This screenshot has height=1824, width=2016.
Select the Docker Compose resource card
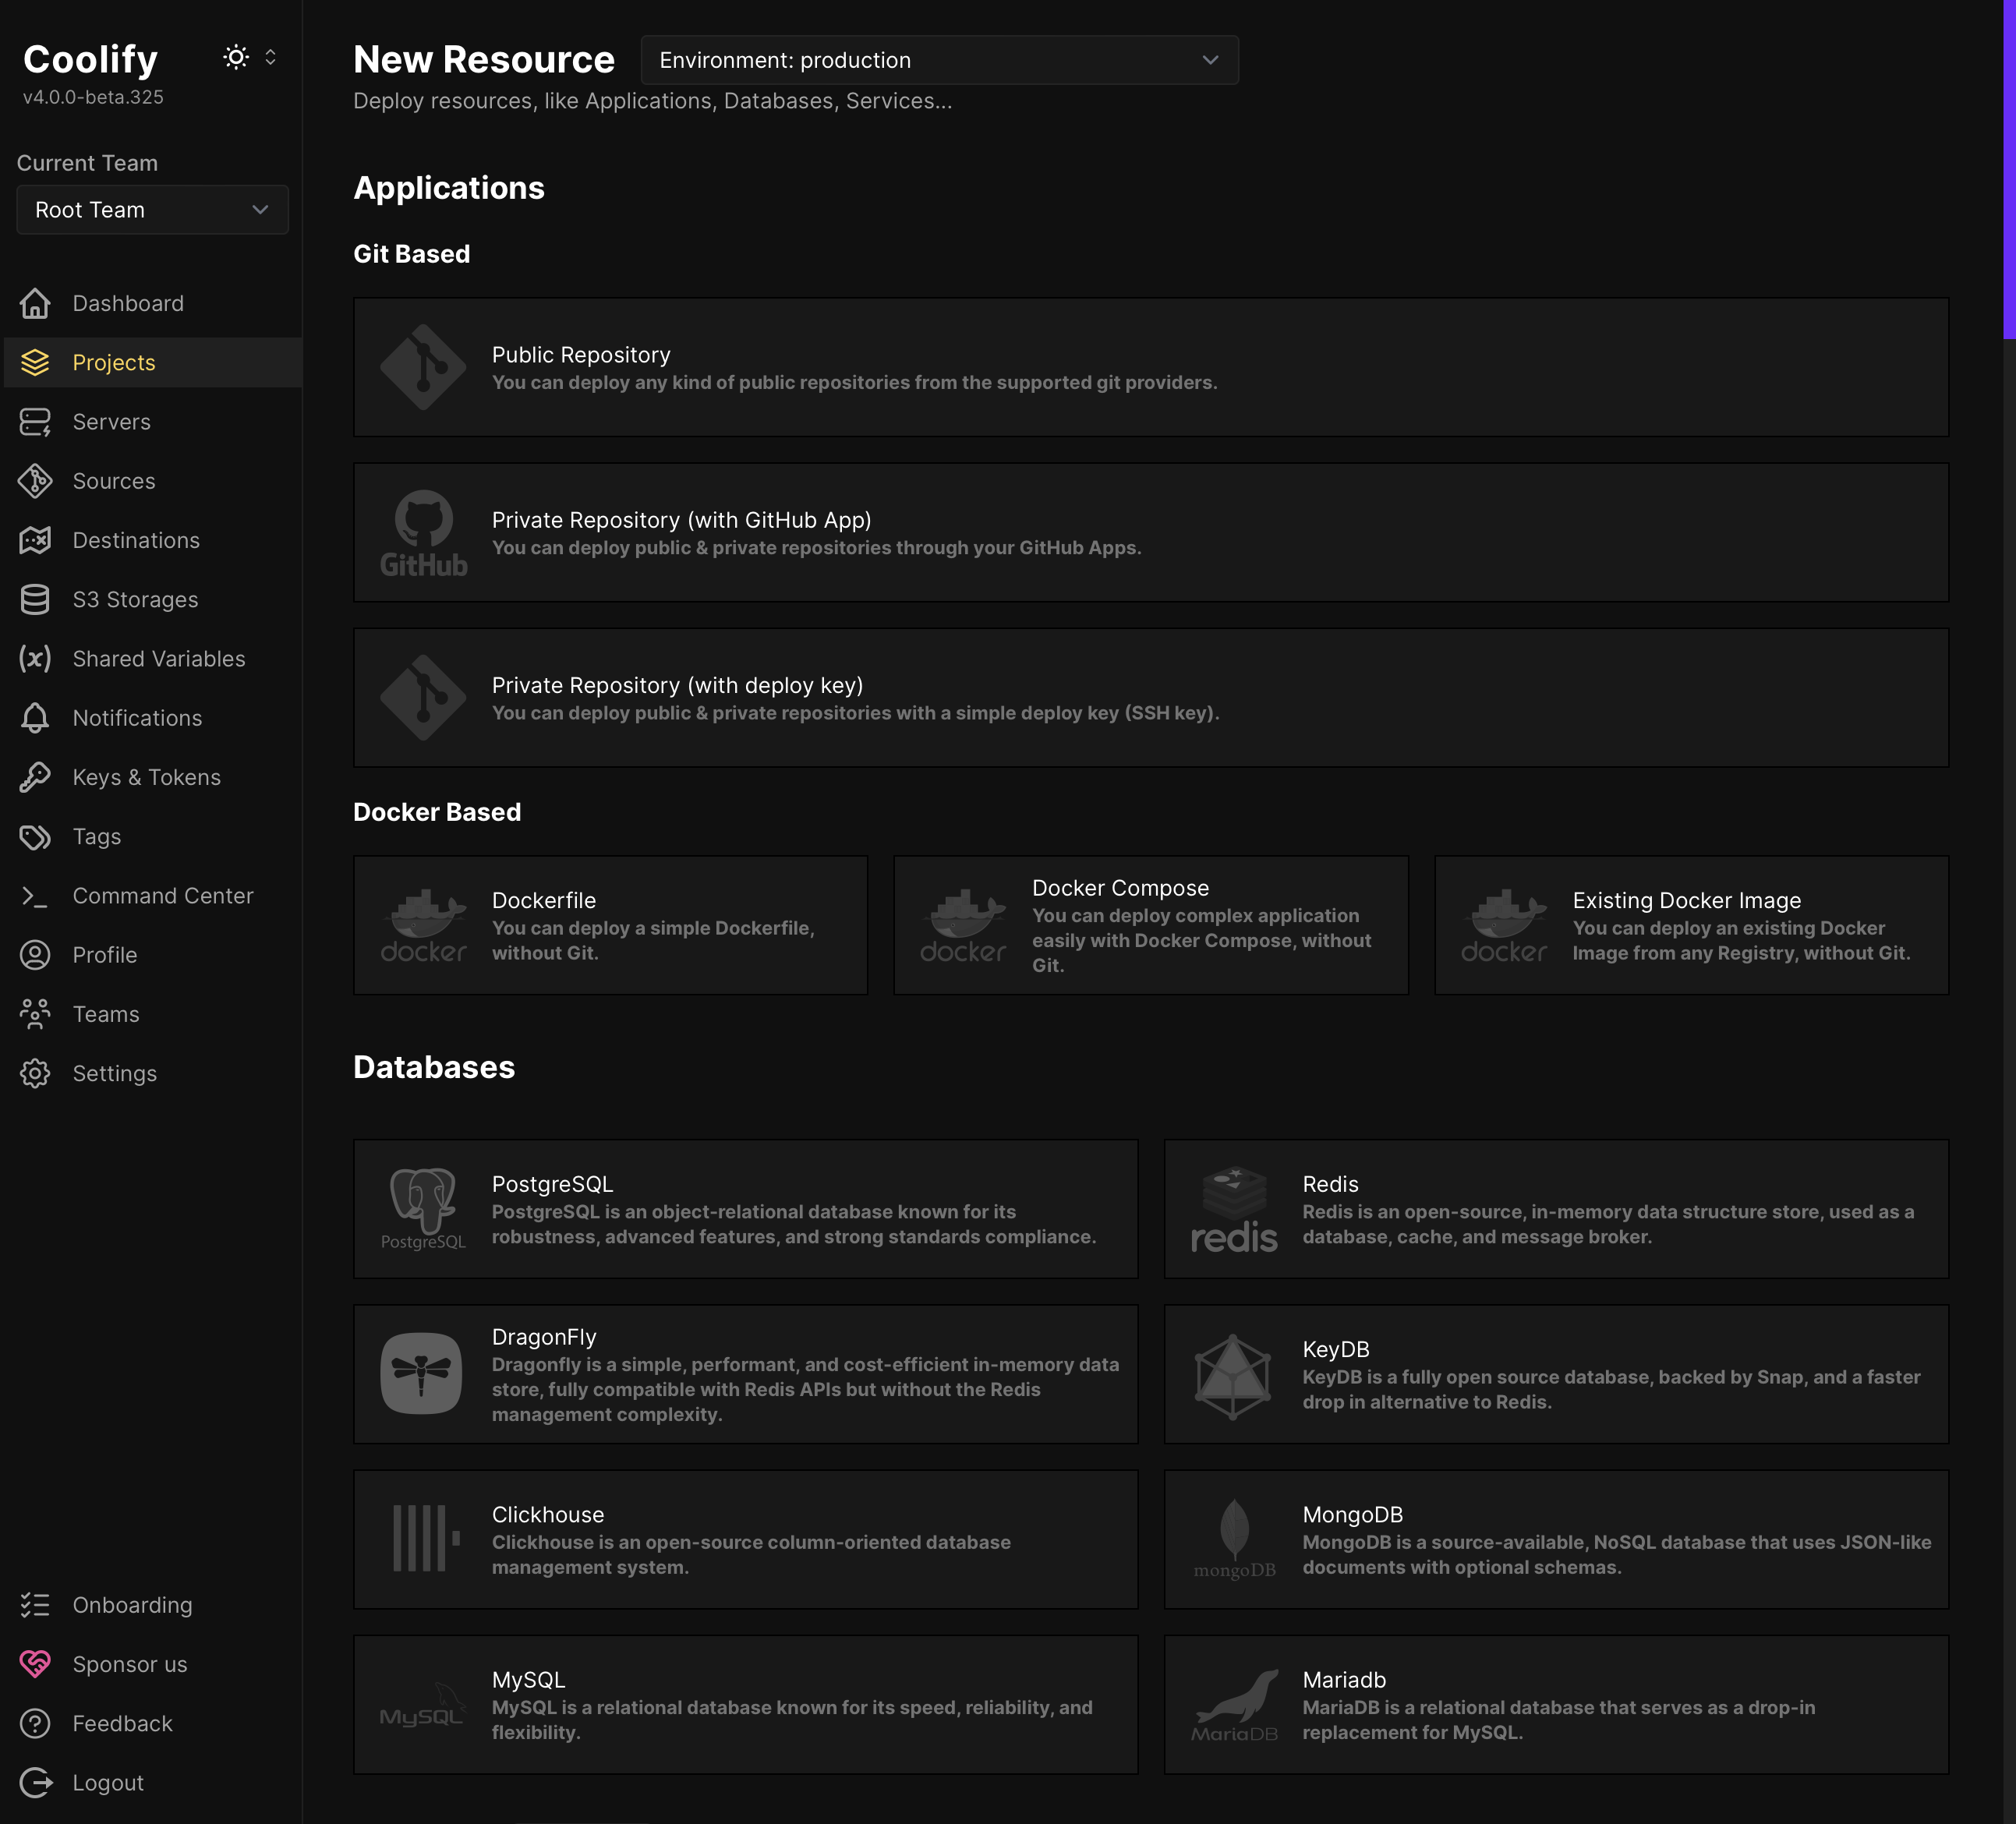pyautogui.click(x=1150, y=924)
